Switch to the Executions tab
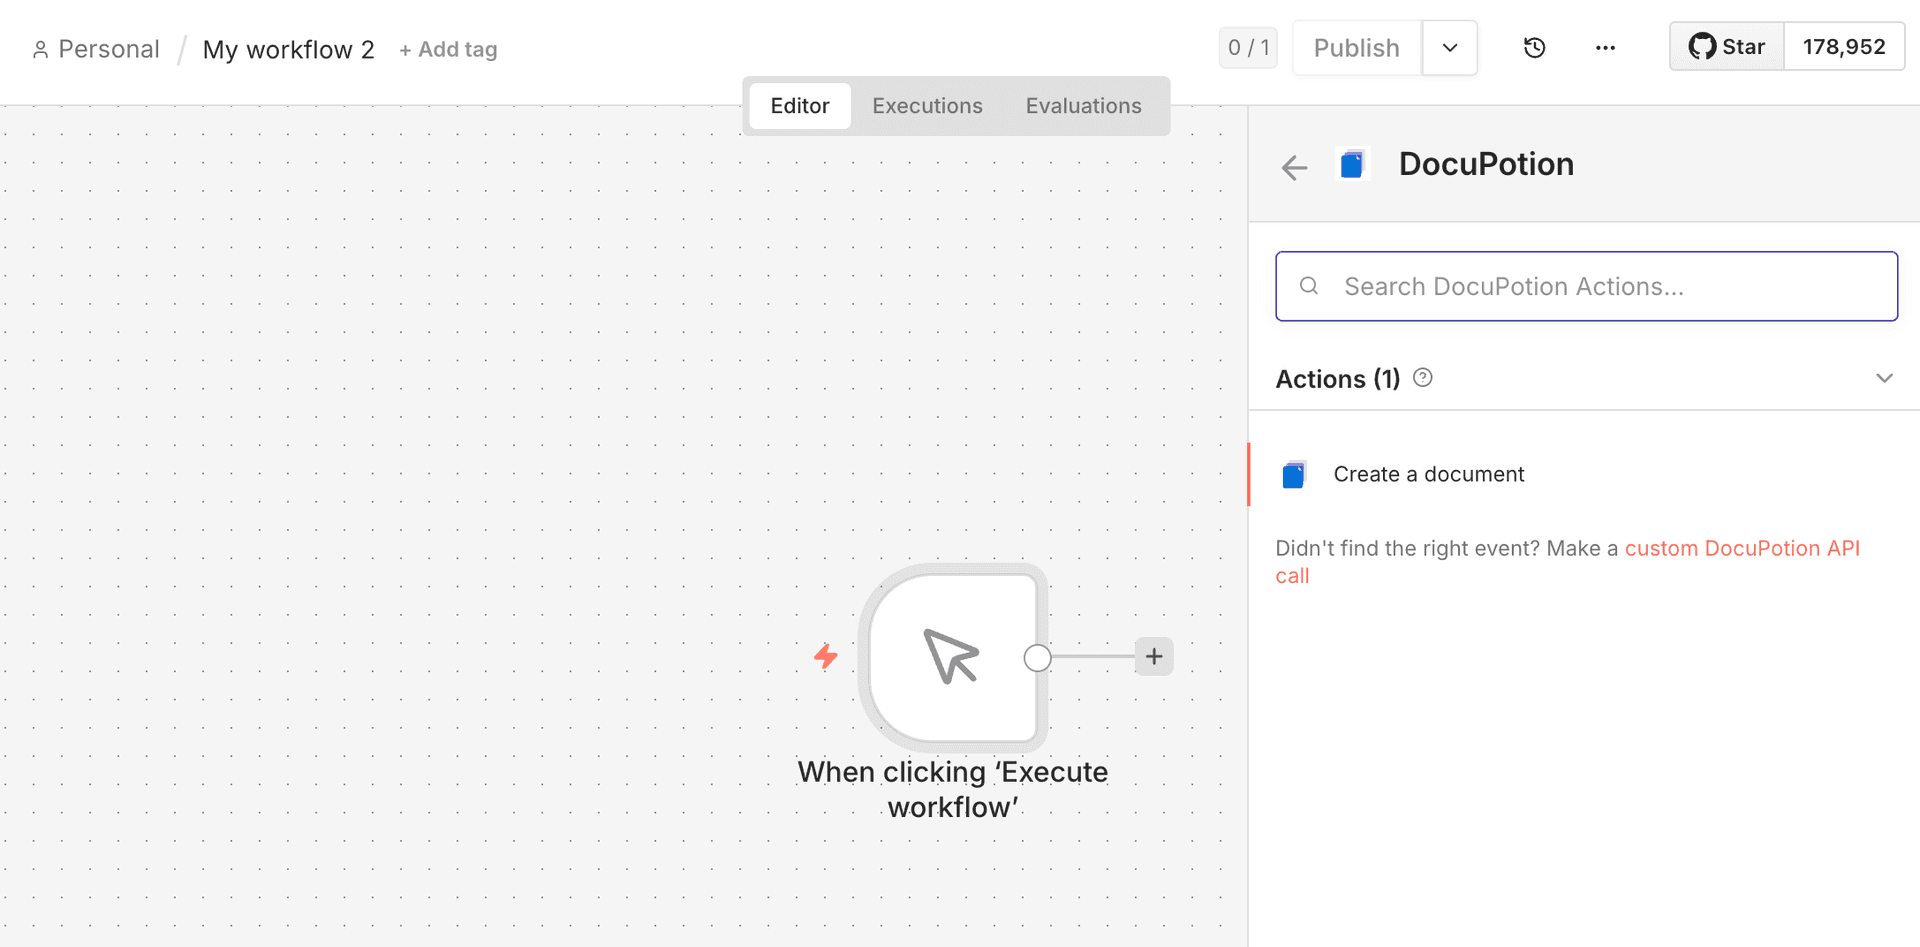This screenshot has height=947, width=1920. (927, 105)
